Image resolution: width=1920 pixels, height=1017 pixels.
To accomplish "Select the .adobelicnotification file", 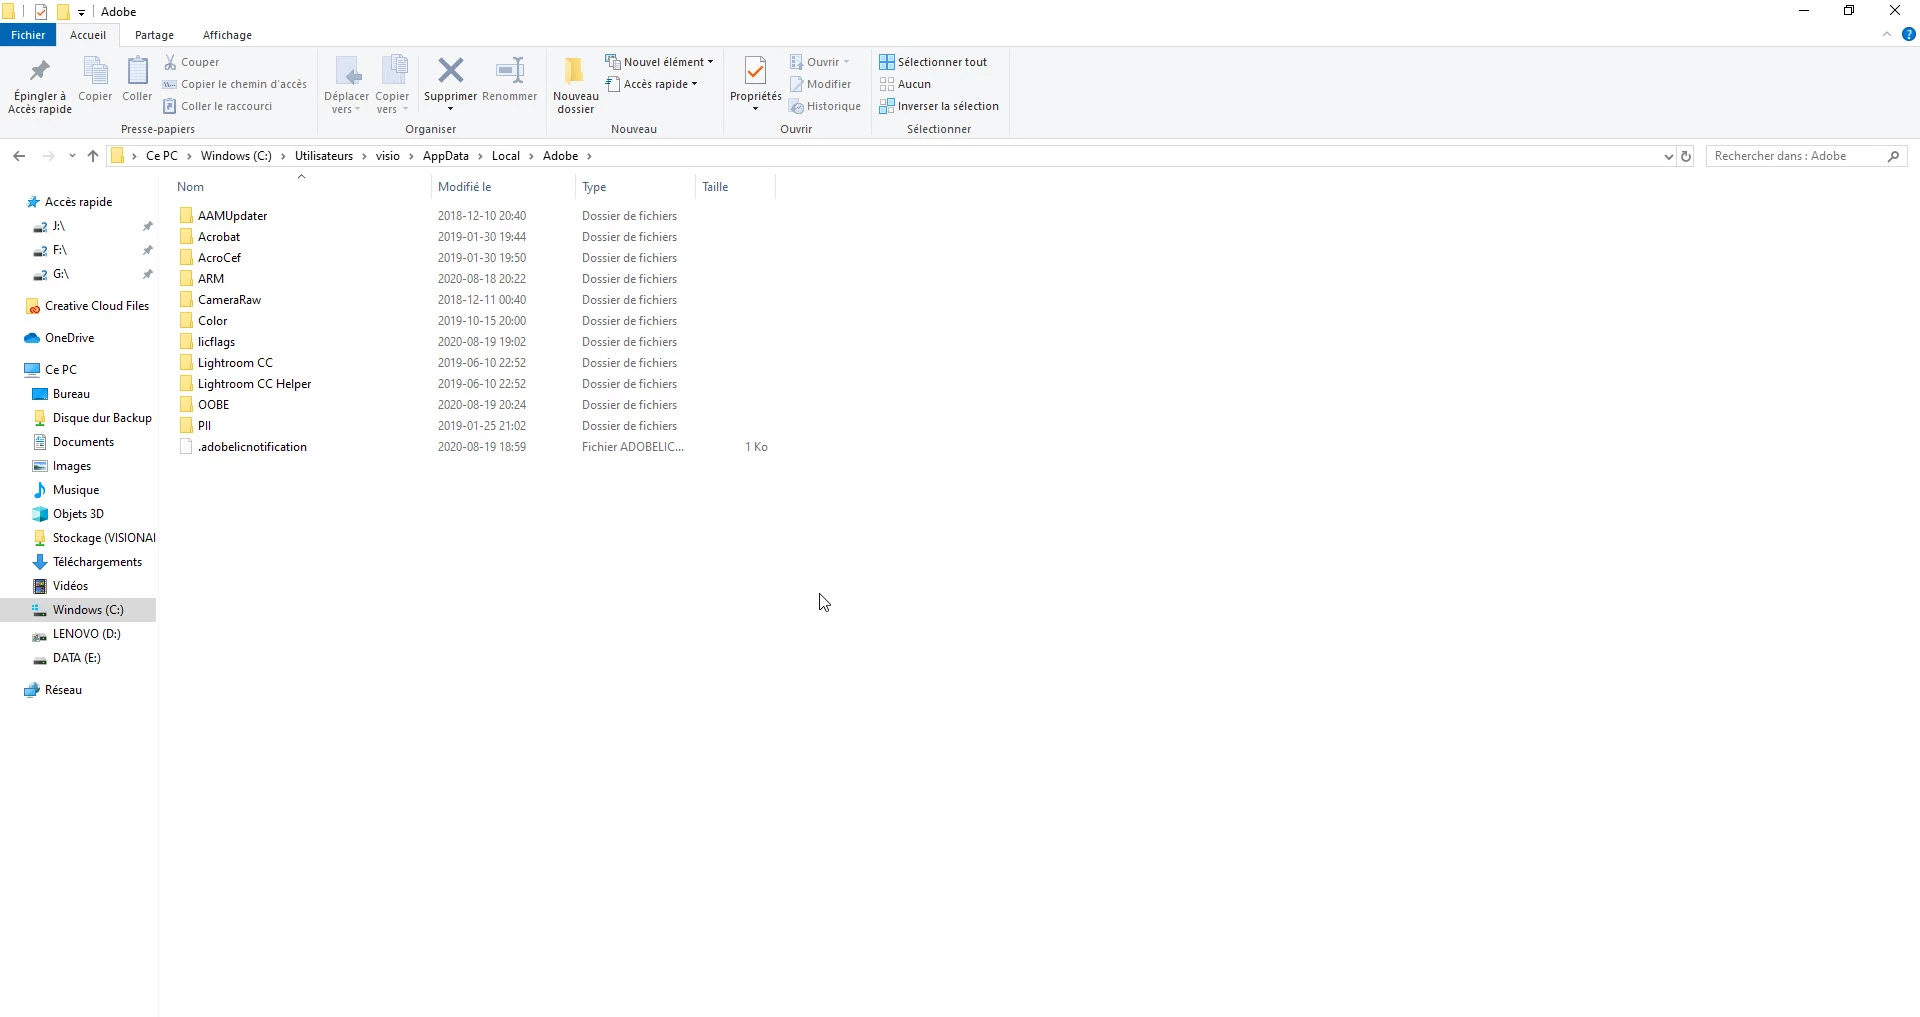I will pos(252,447).
